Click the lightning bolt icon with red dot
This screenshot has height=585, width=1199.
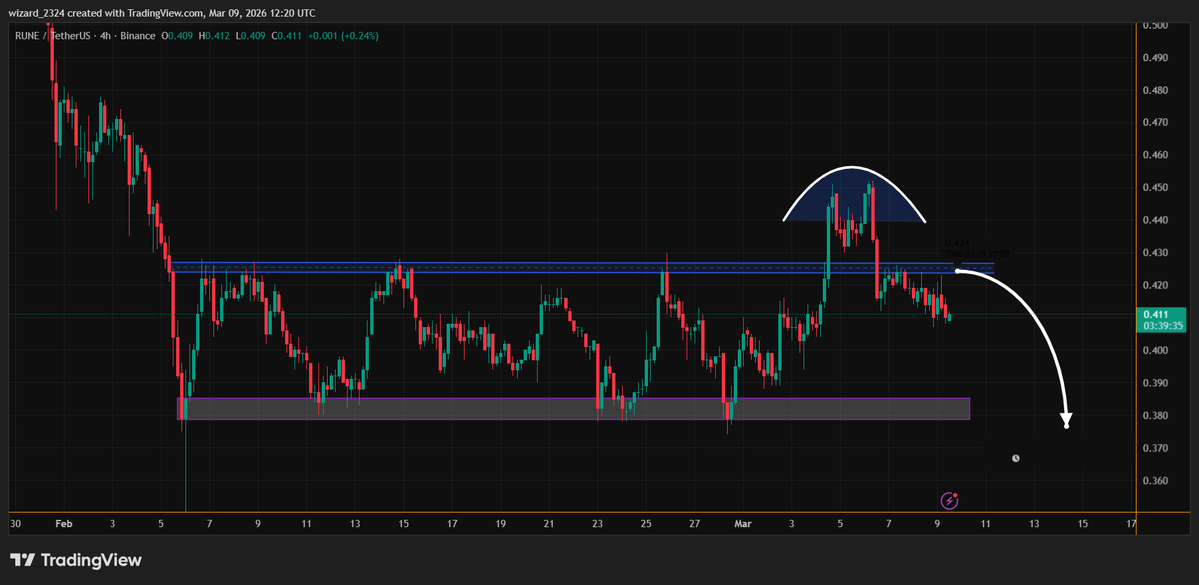[x=950, y=499]
